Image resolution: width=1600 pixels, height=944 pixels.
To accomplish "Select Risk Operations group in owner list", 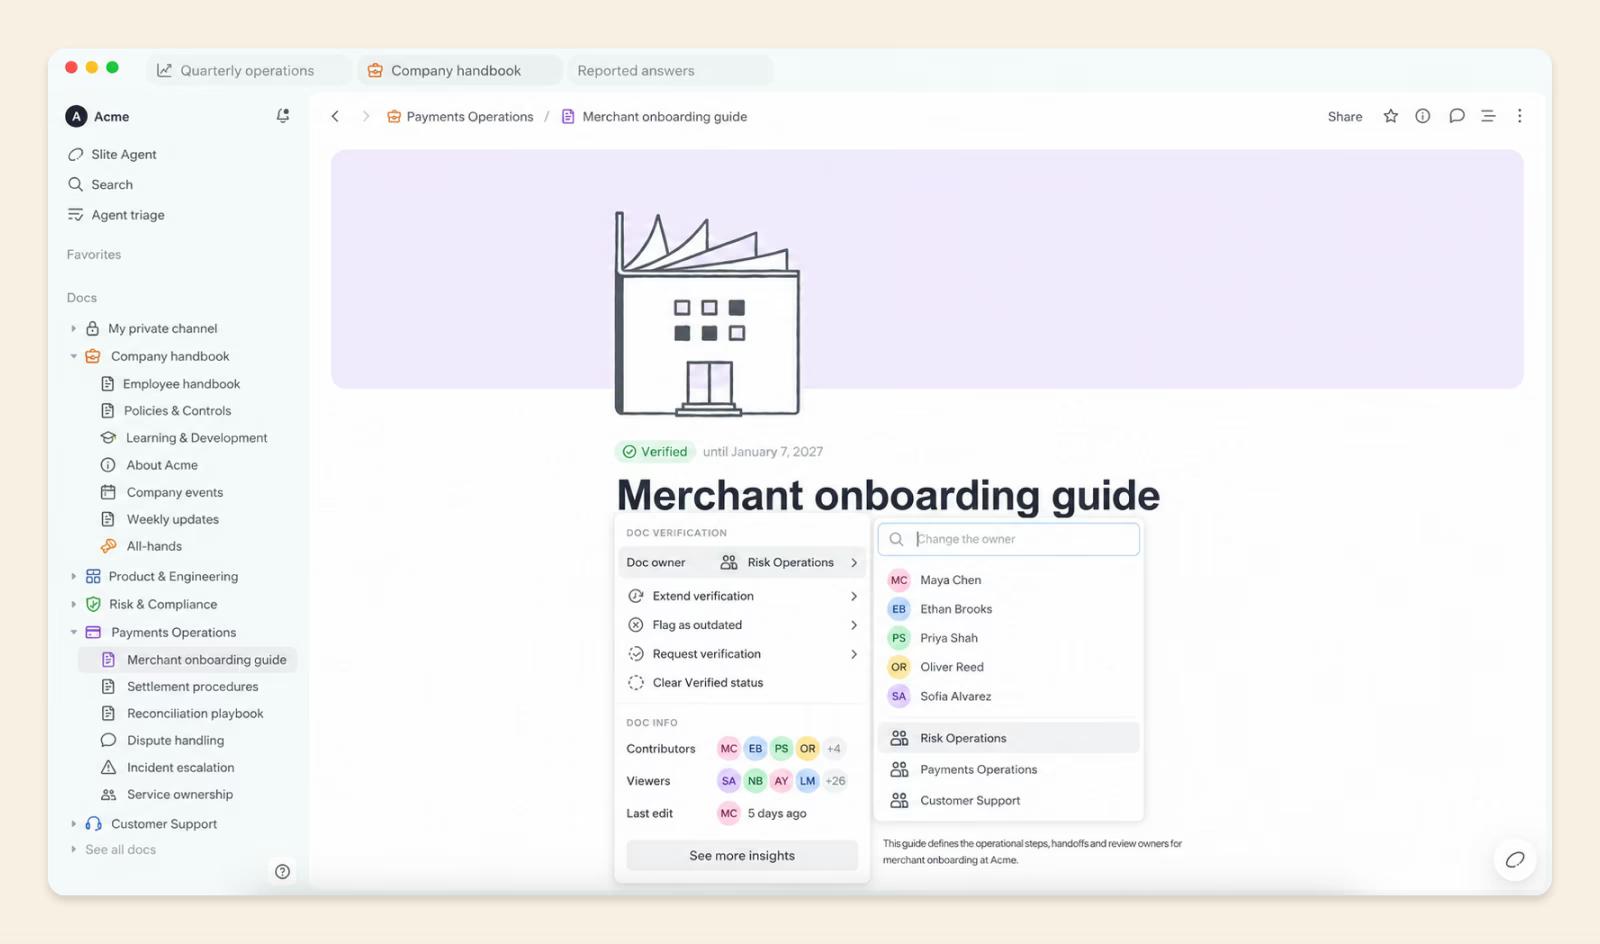I will pyautogui.click(x=1009, y=738).
